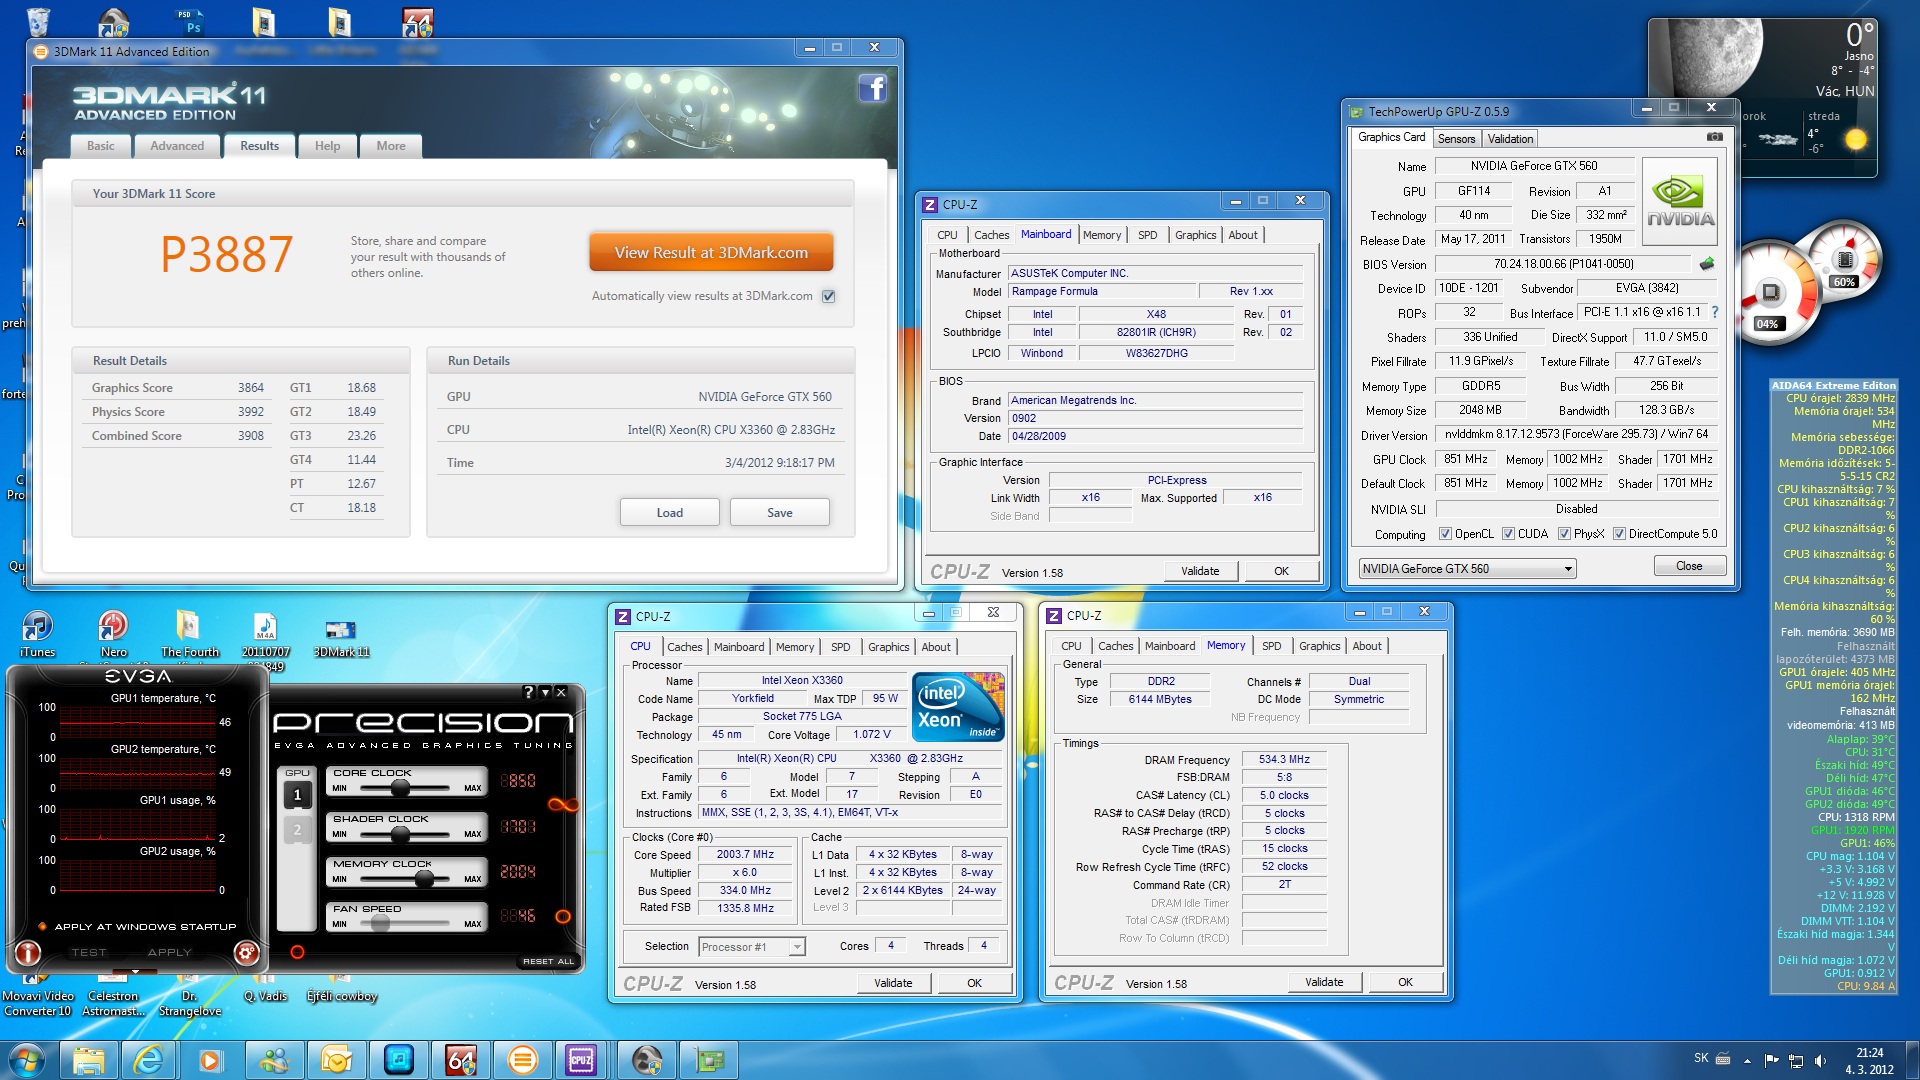Image resolution: width=1920 pixels, height=1080 pixels.
Task: Open the Advanced tab in 3DMark 11
Action: pos(177,146)
